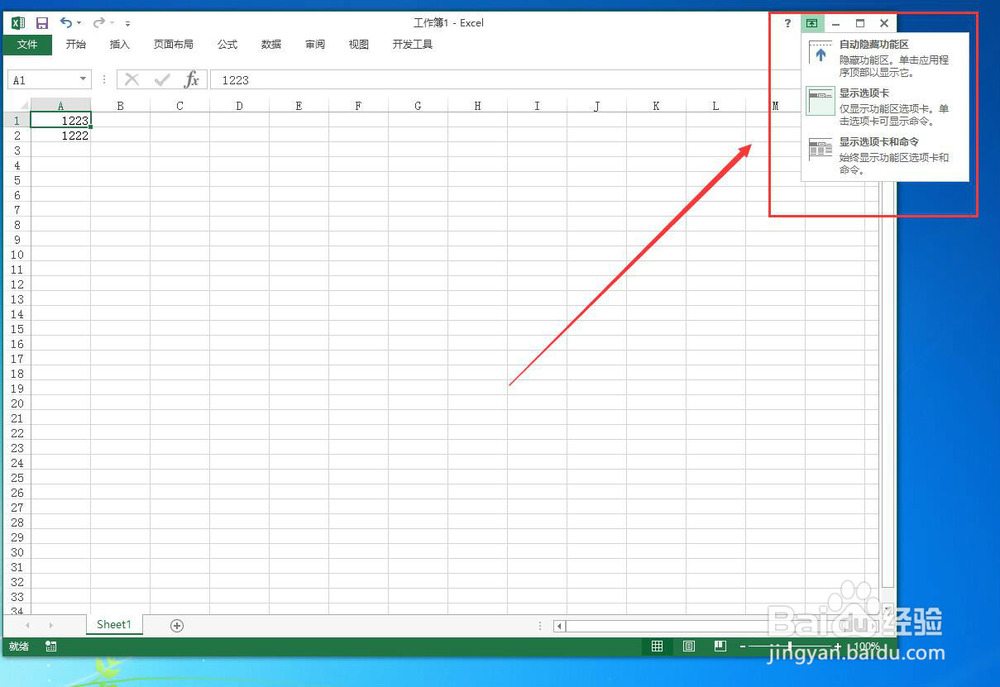
Task: Confirm entry with checkmark icon
Action: pos(162,80)
